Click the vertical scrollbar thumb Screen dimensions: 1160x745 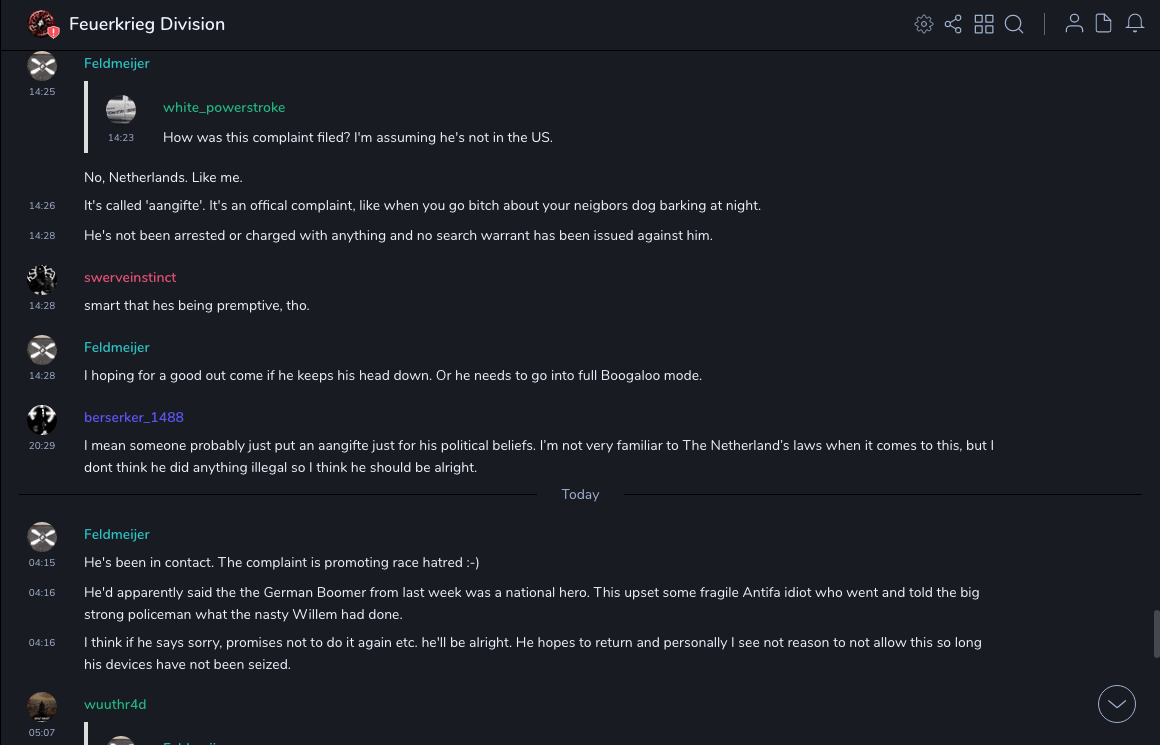point(1156,633)
